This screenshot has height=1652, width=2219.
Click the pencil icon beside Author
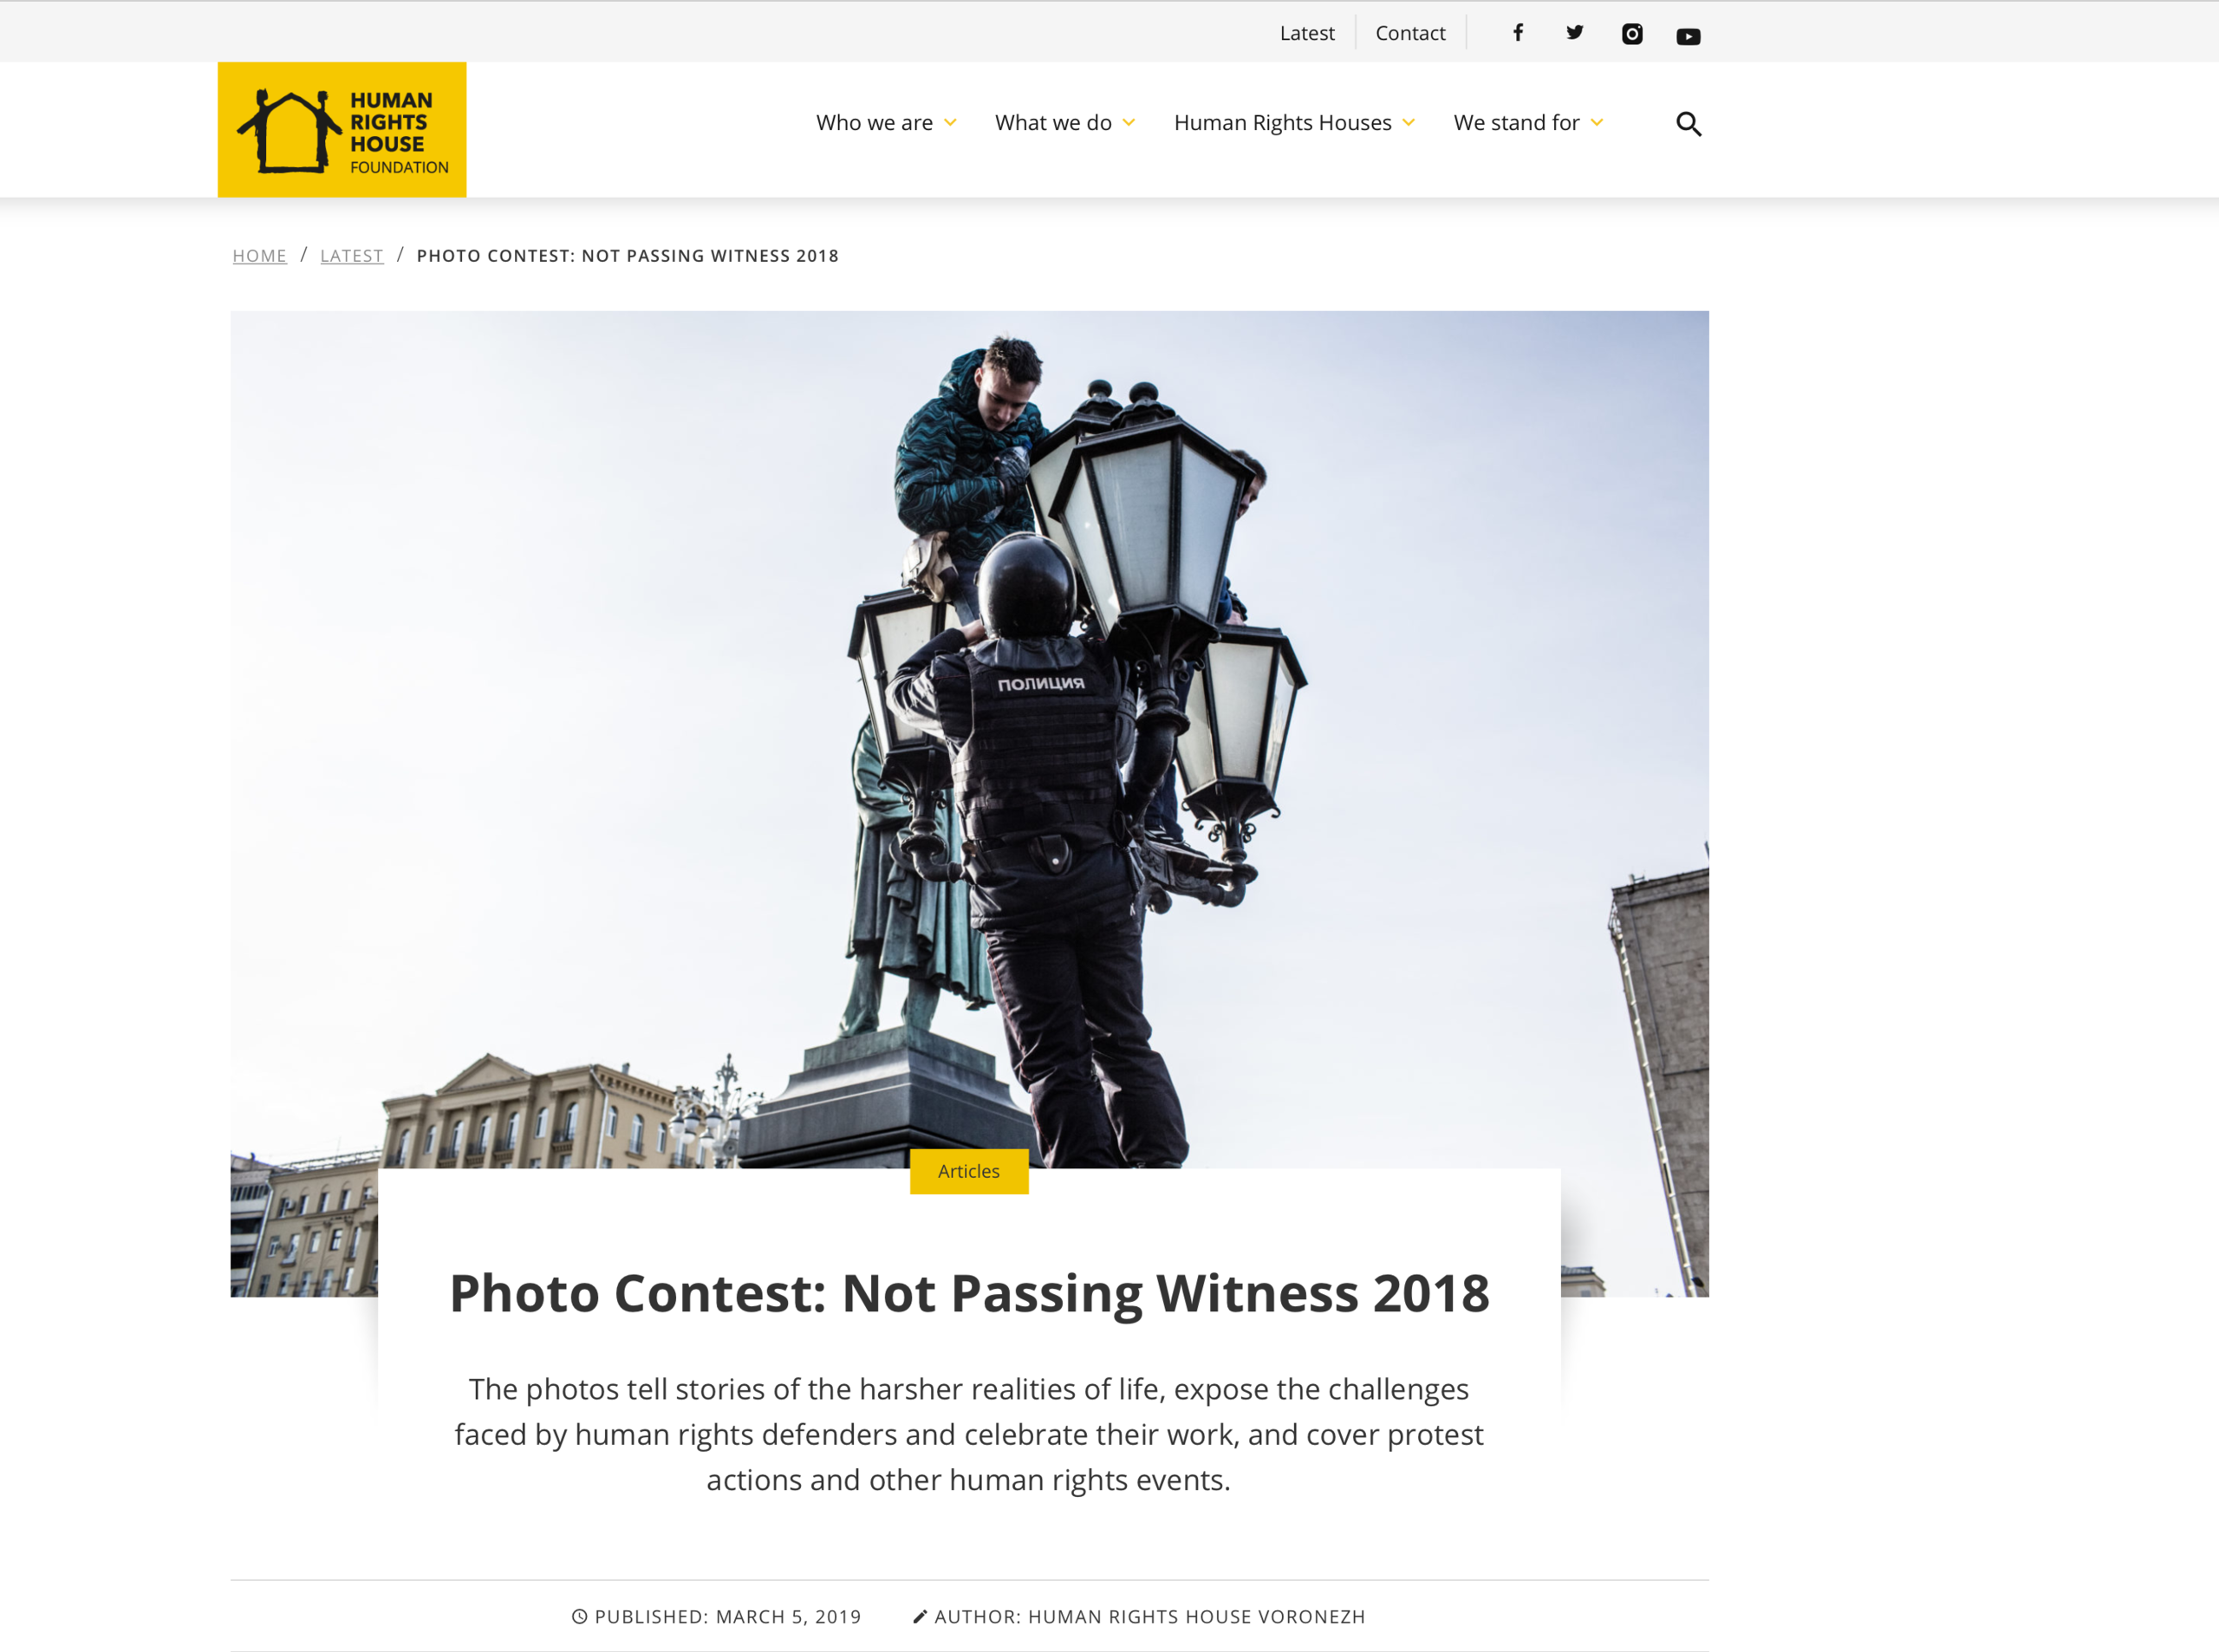tap(920, 1616)
